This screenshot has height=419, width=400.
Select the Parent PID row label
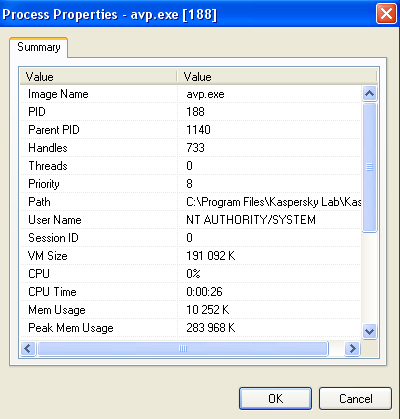54,130
